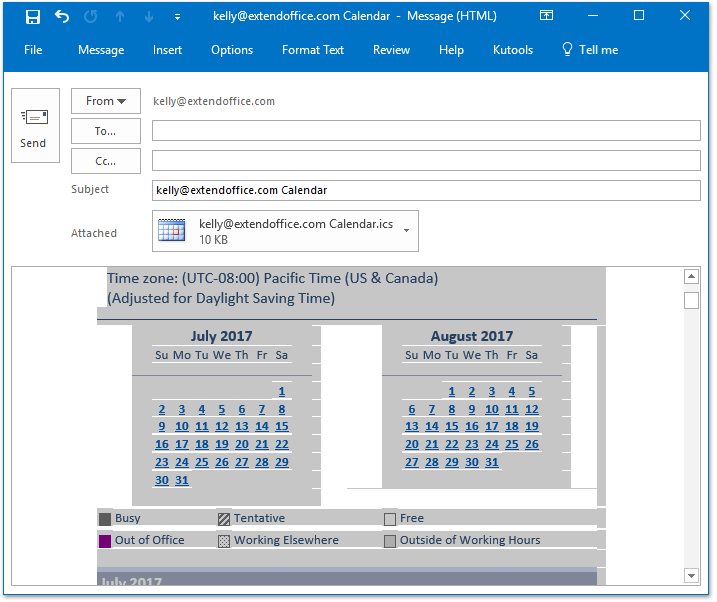717x602 pixels.
Task: Click the Working Elsewhere dotted swatch
Action: point(224,541)
